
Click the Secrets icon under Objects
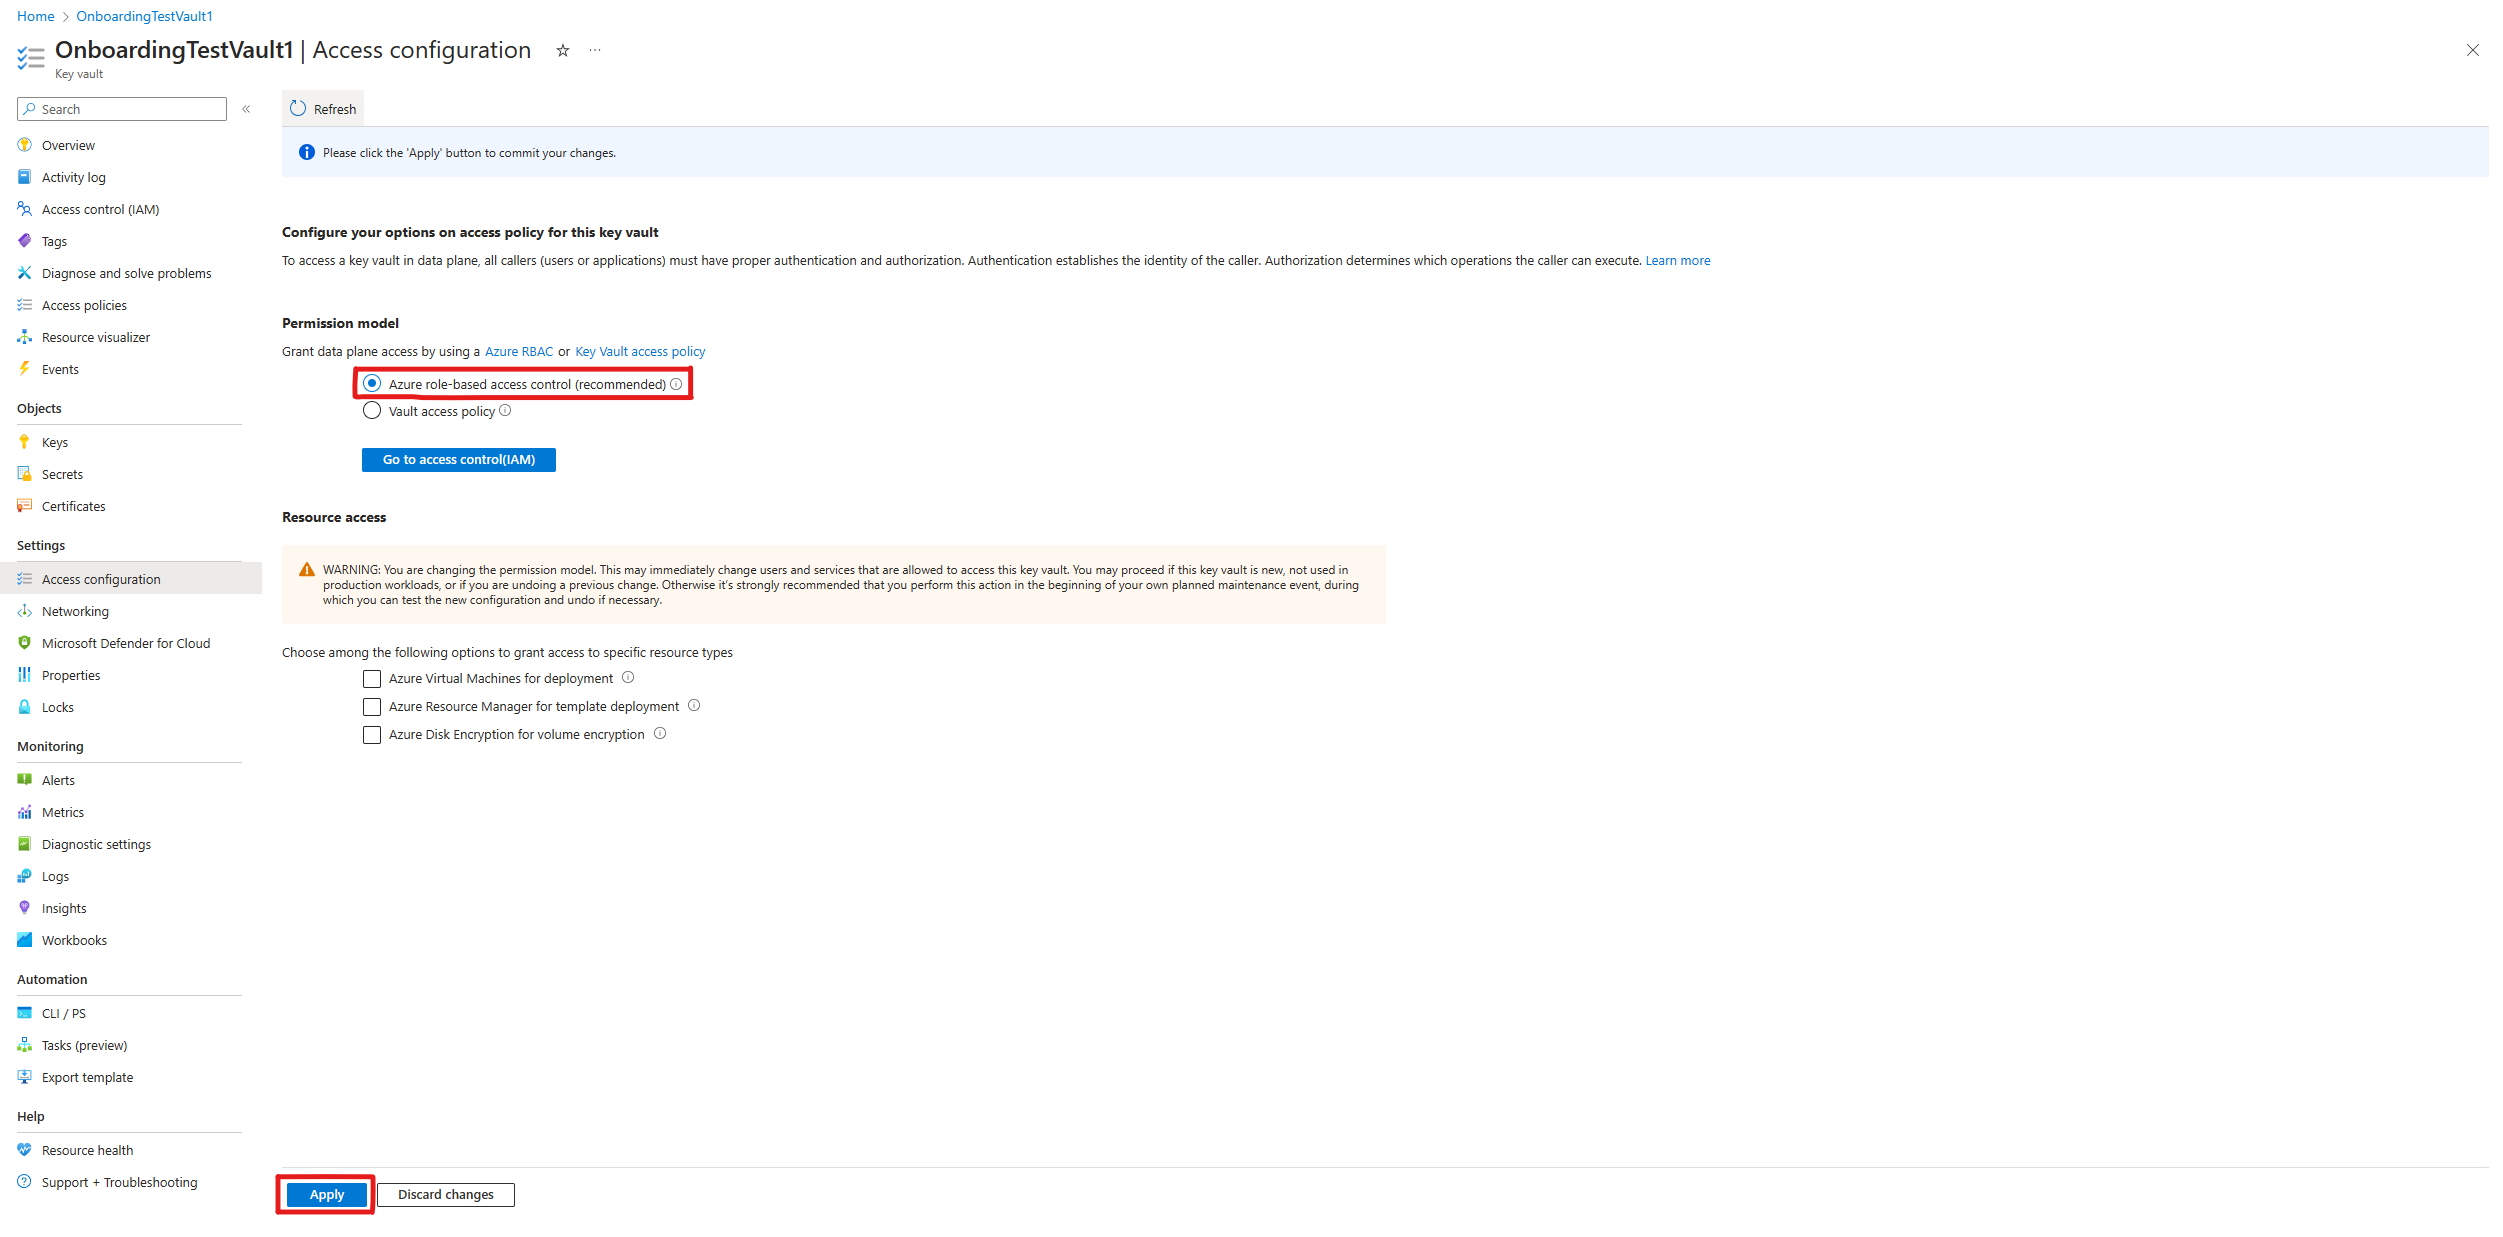point(24,474)
